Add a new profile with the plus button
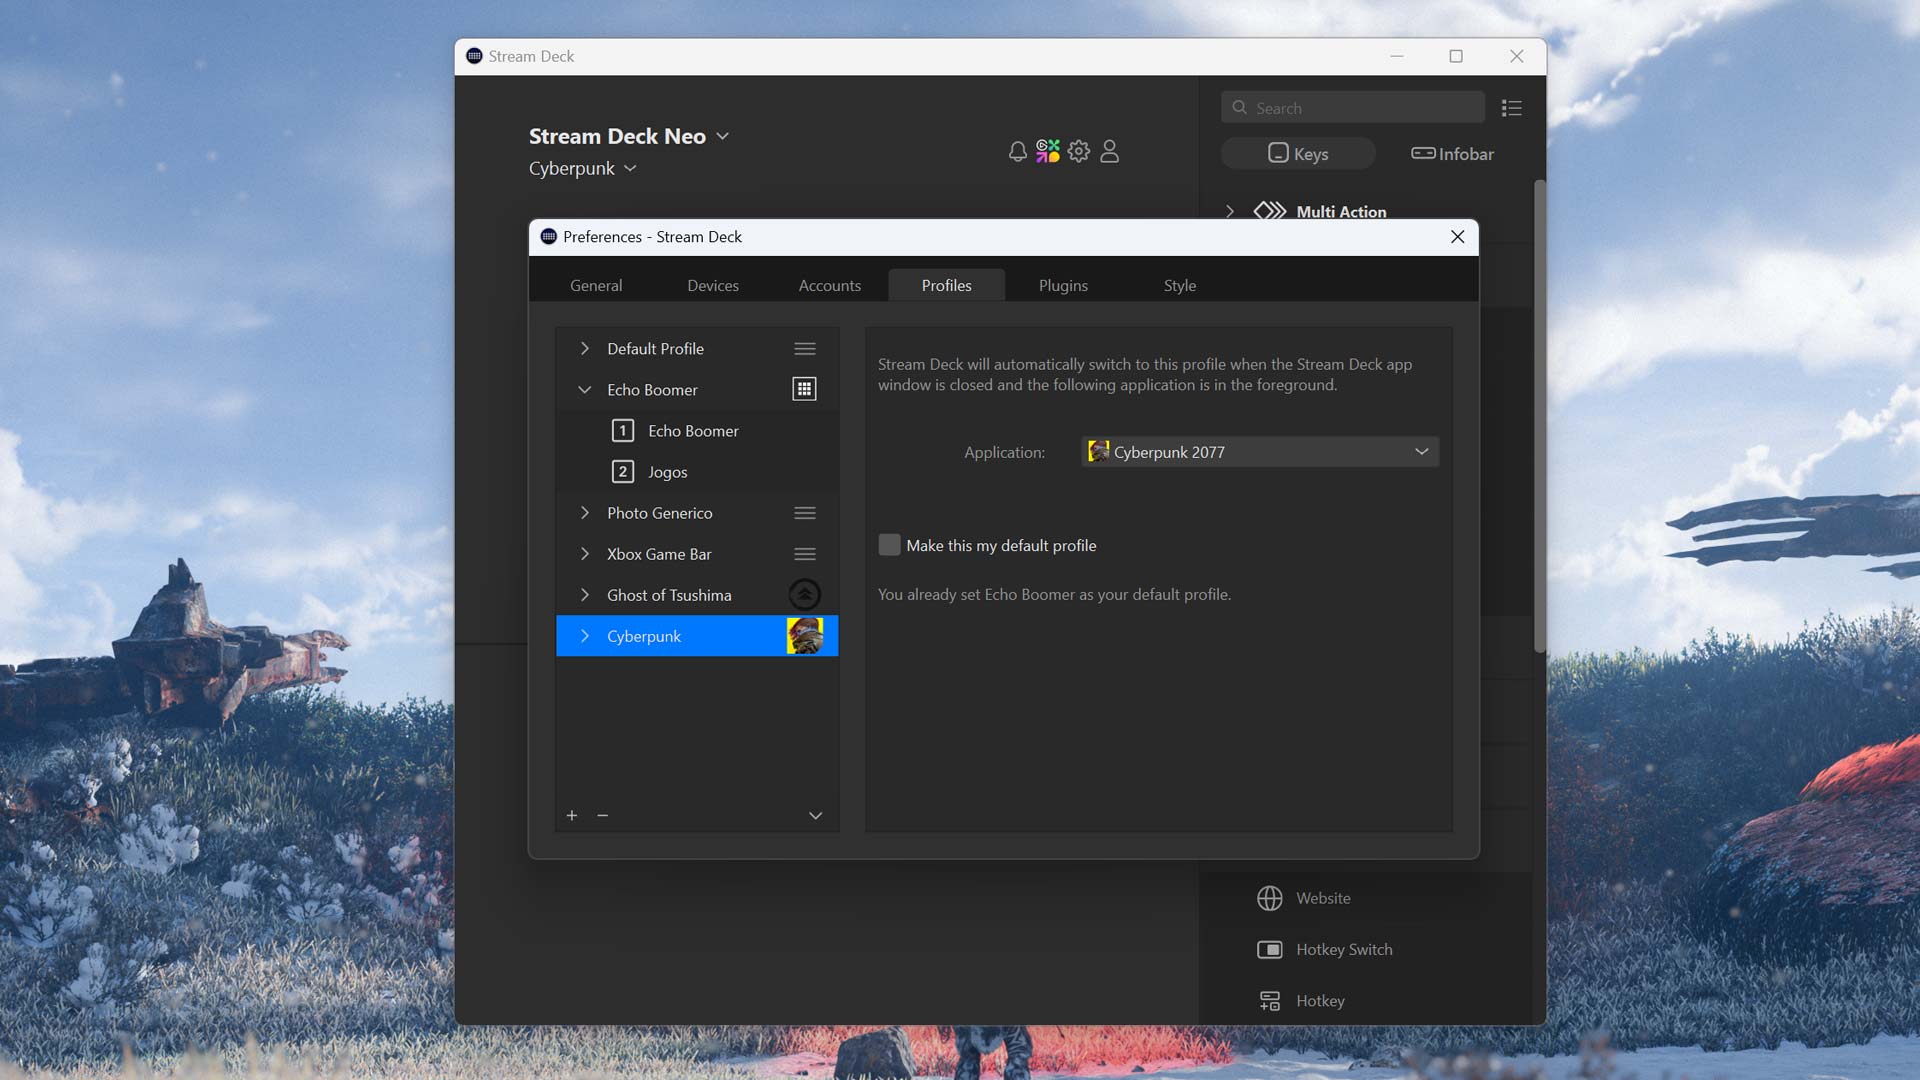 572,816
